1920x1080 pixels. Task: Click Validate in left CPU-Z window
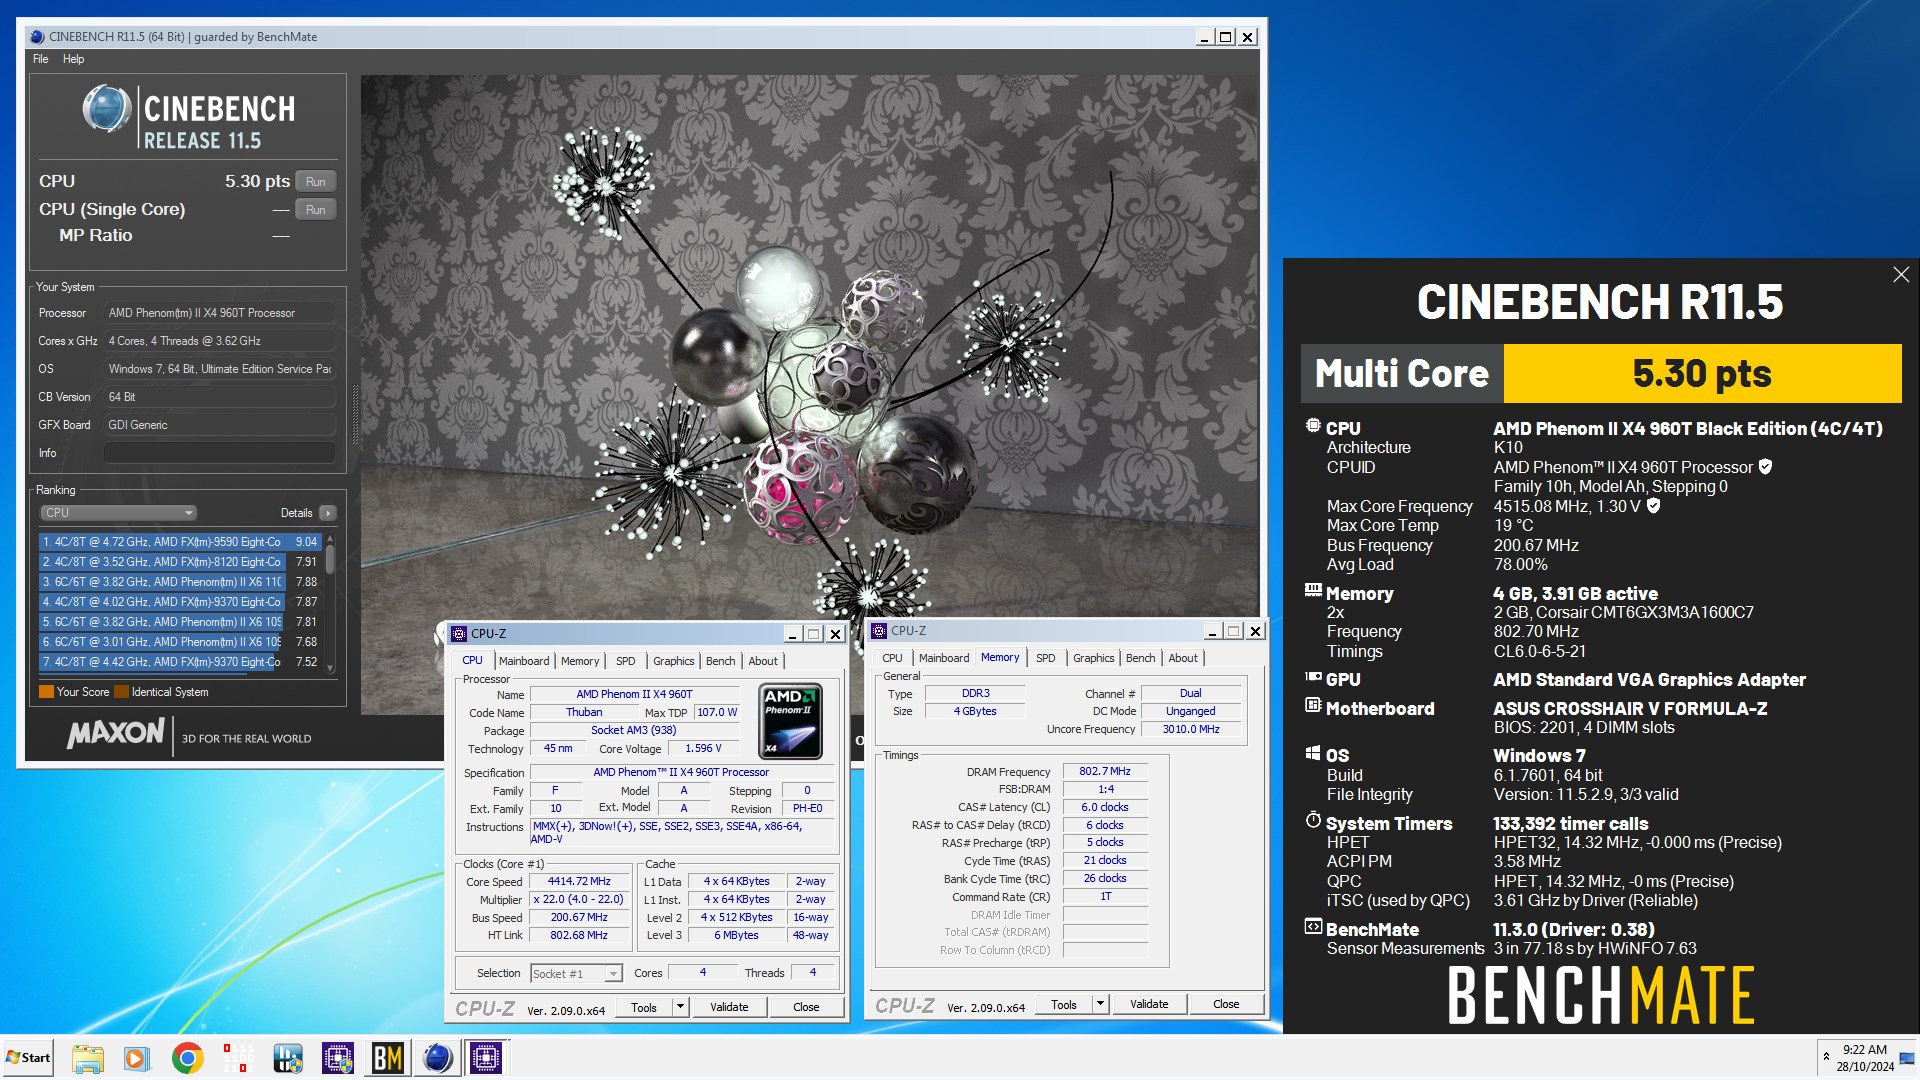pos(729,1007)
